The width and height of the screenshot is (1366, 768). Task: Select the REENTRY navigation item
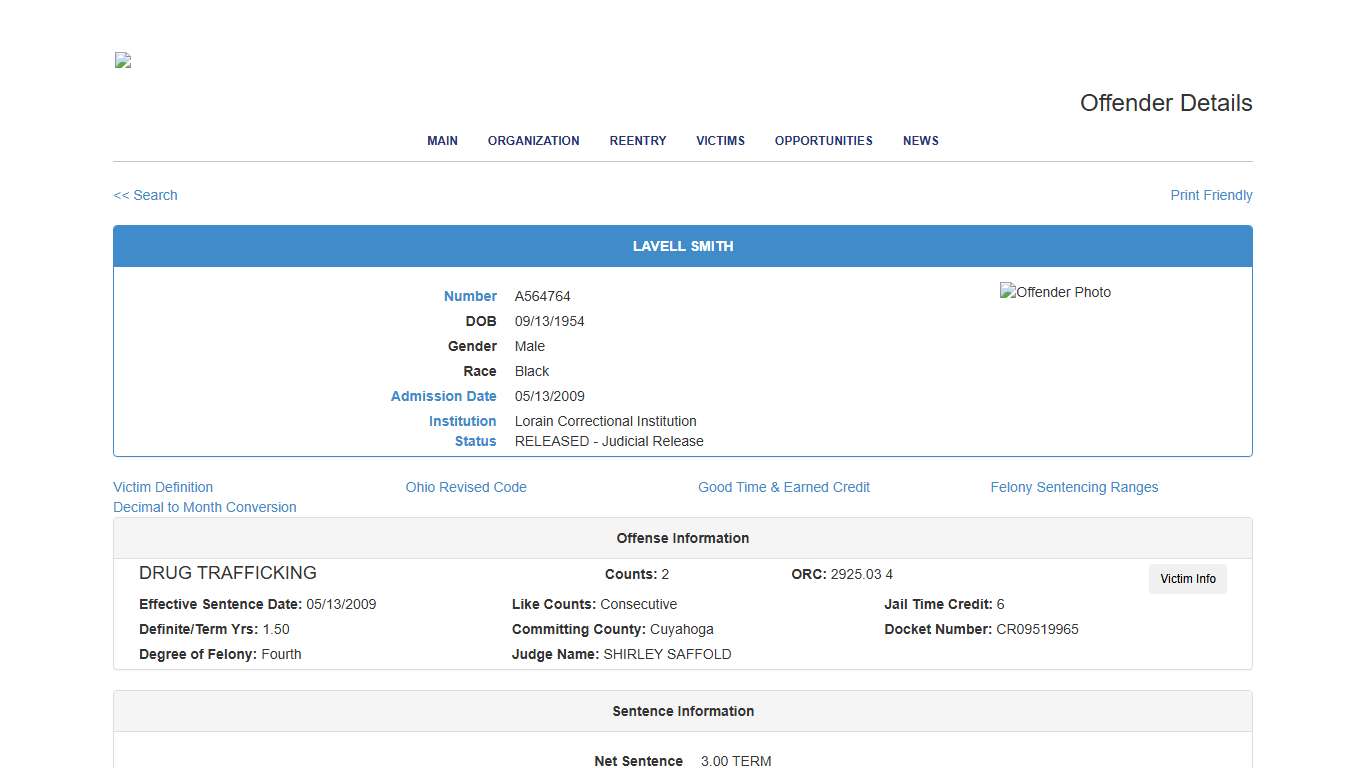point(637,141)
